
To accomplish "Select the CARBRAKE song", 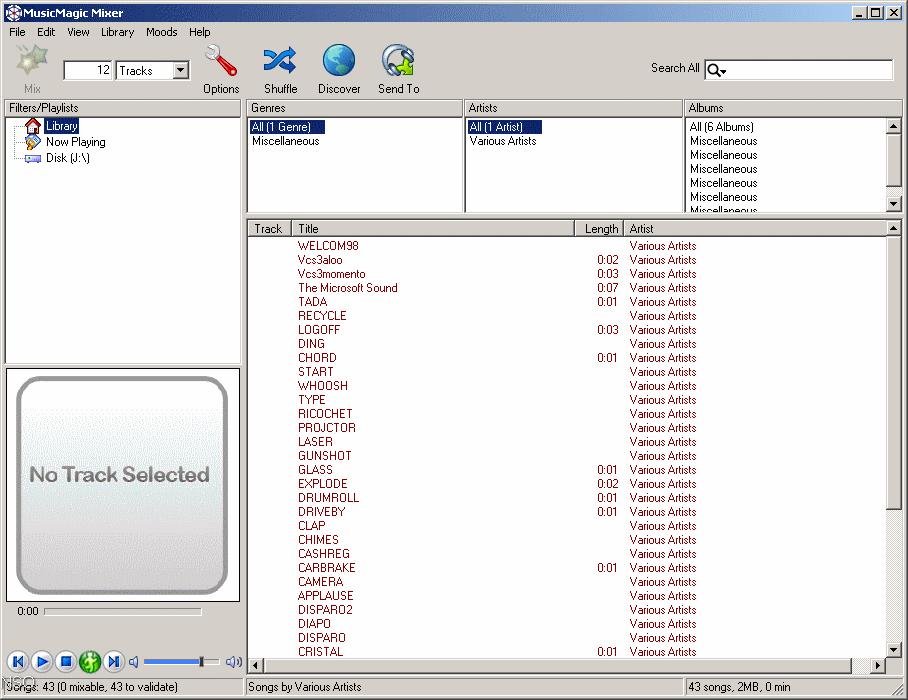I will click(327, 567).
